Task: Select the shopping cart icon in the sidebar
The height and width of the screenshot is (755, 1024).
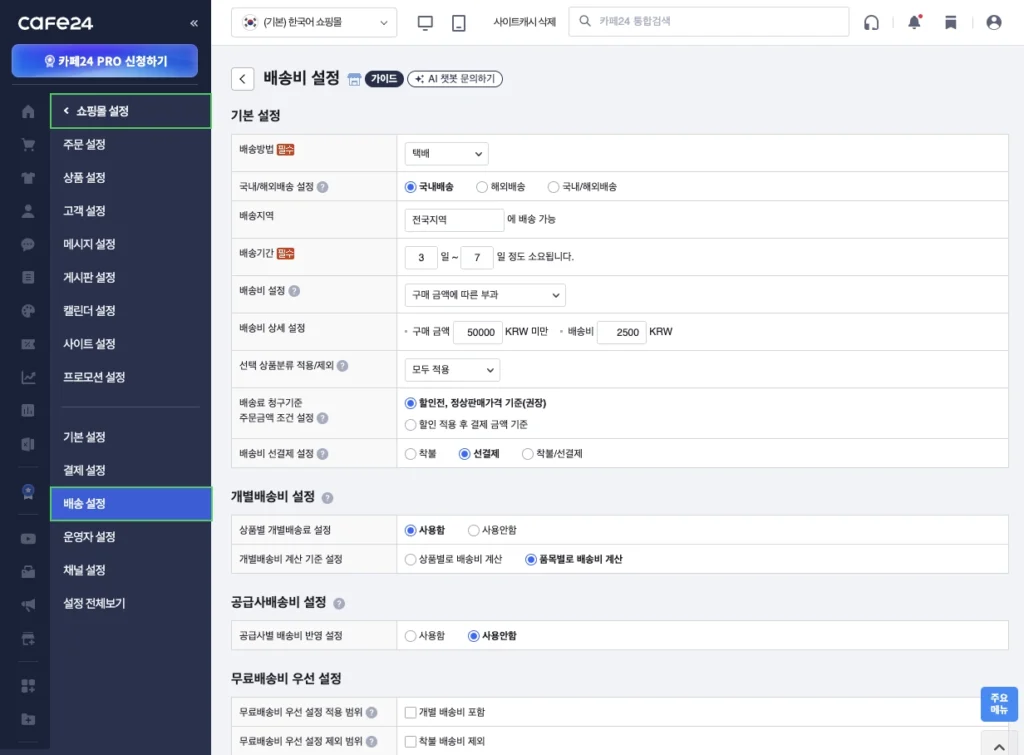Action: tap(27, 145)
